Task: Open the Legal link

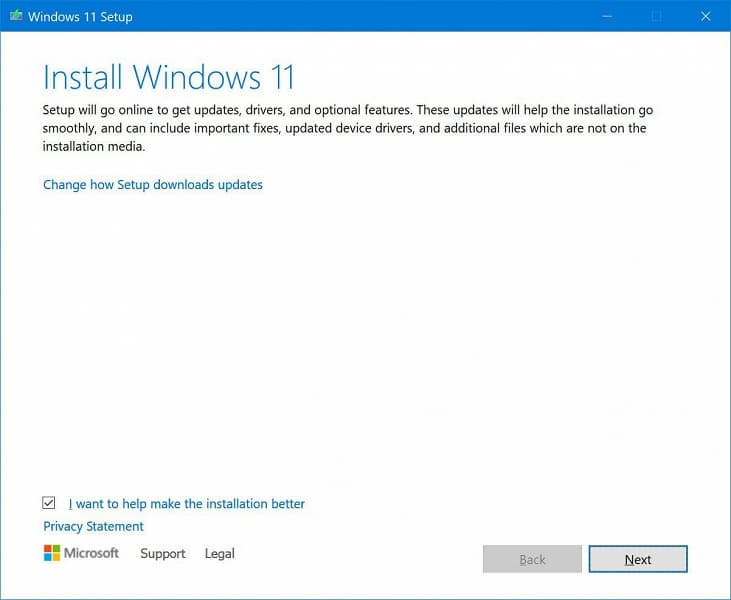Action: click(220, 553)
